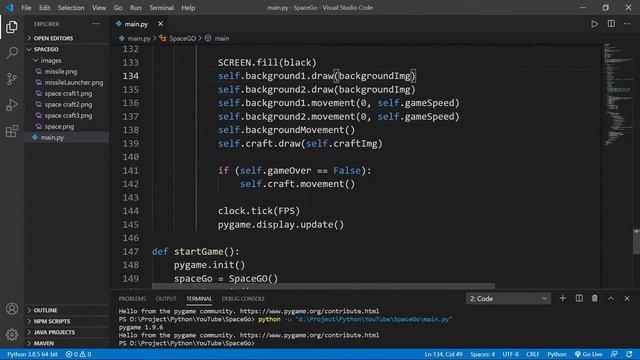
Task: Select main.py in the Explorer tree
Action: click(67, 138)
